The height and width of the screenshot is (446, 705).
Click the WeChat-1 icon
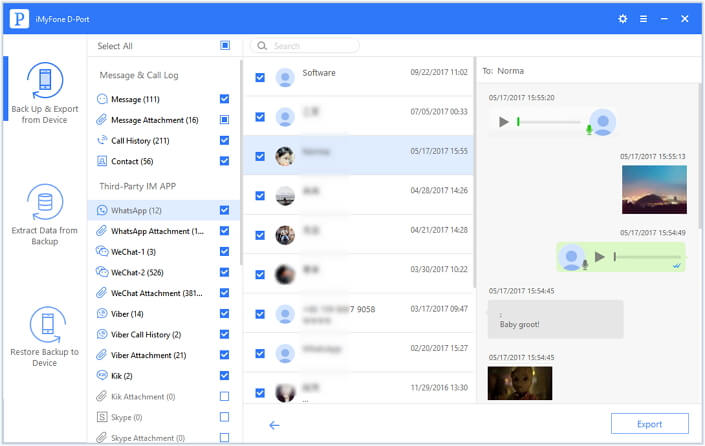click(x=102, y=251)
